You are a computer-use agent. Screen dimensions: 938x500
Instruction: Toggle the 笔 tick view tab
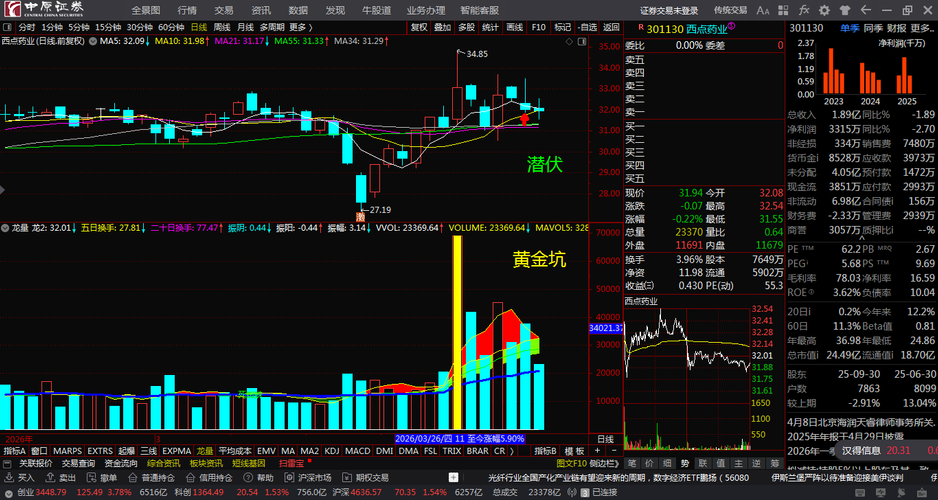click(631, 464)
